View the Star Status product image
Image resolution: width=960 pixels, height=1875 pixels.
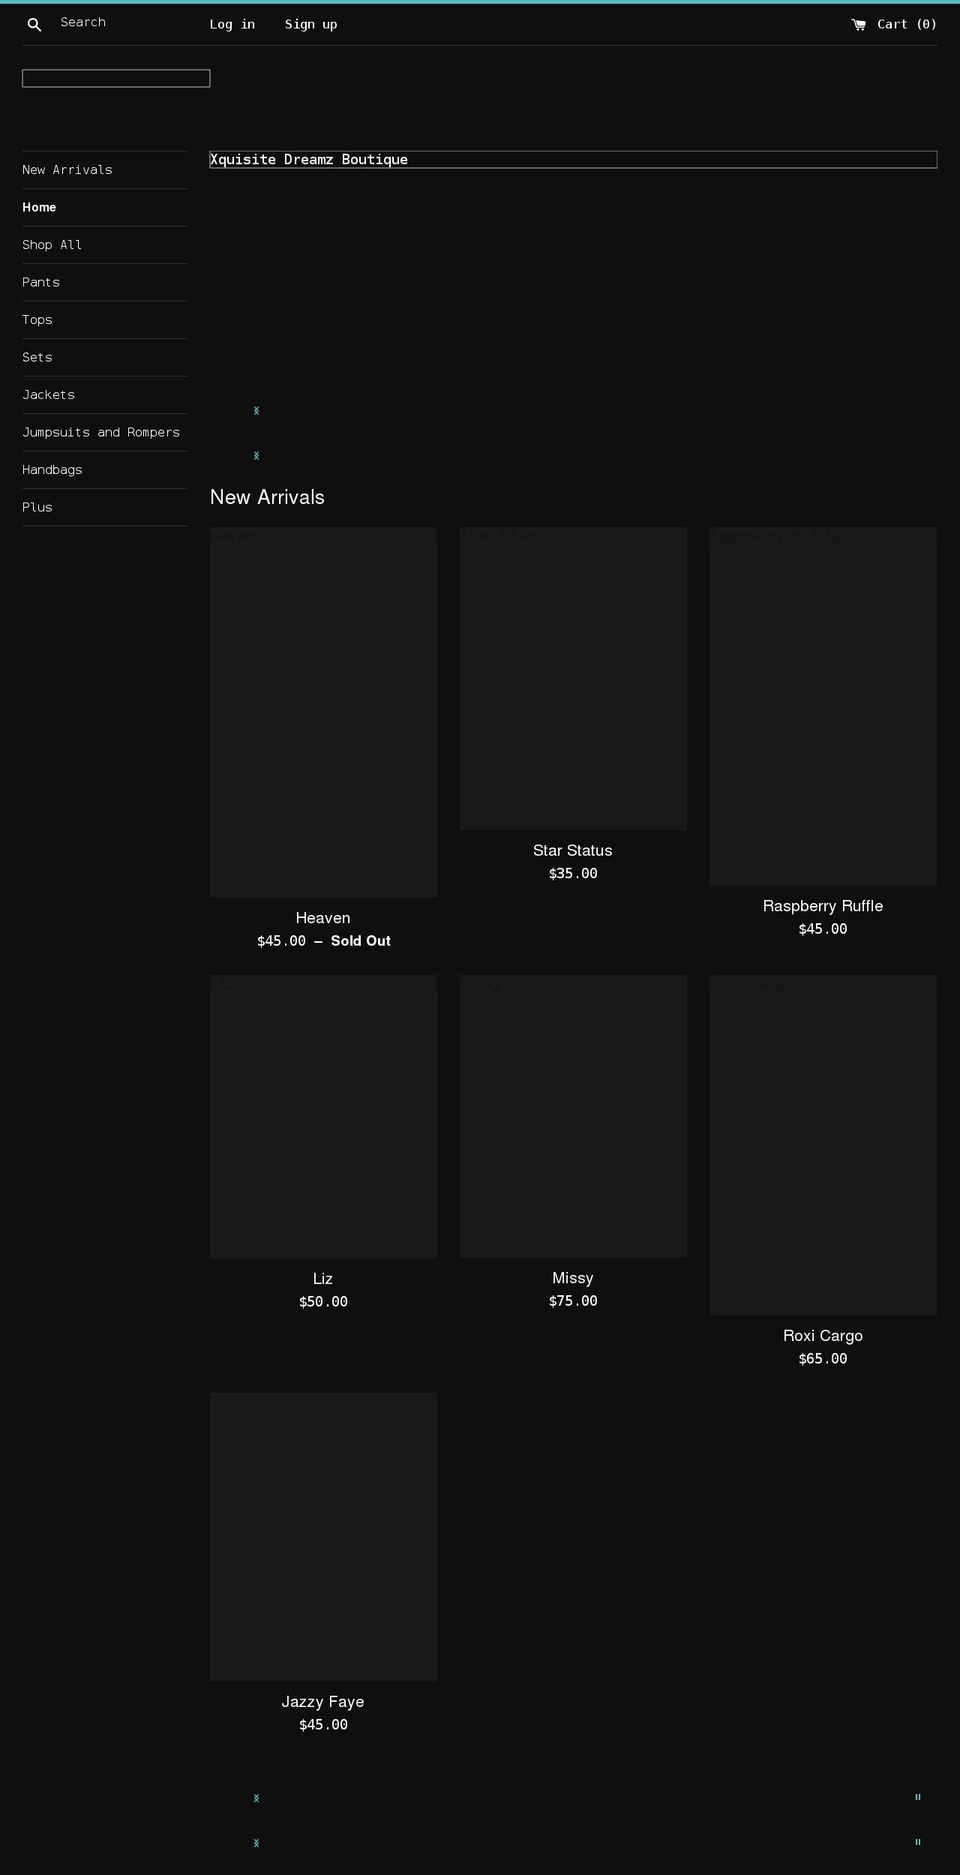click(x=573, y=678)
